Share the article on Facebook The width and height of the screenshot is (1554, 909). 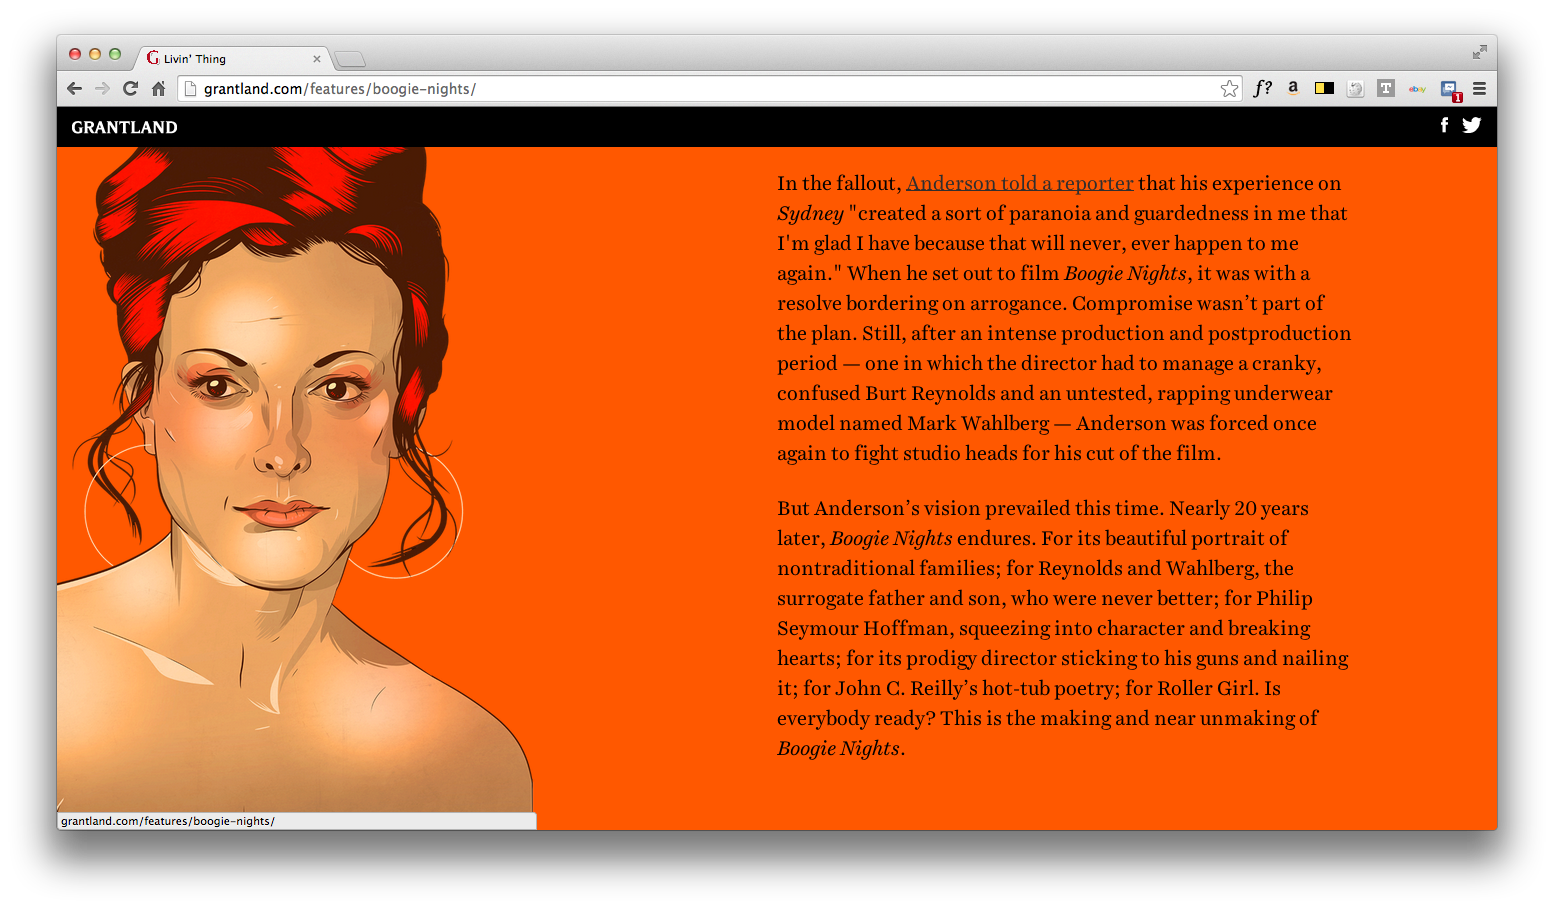(1443, 125)
